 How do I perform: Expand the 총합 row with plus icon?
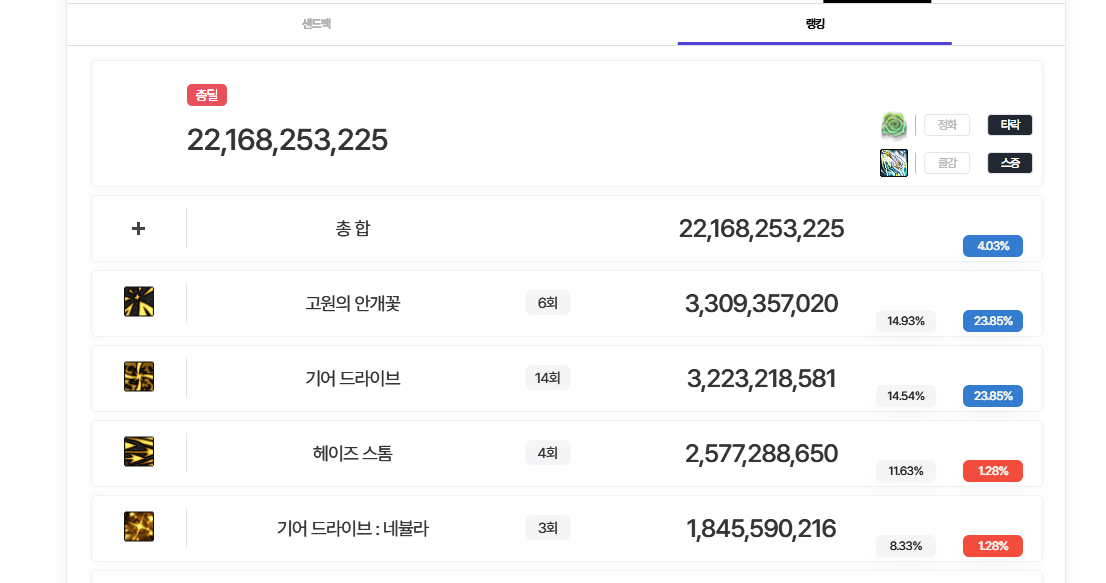pos(138,228)
